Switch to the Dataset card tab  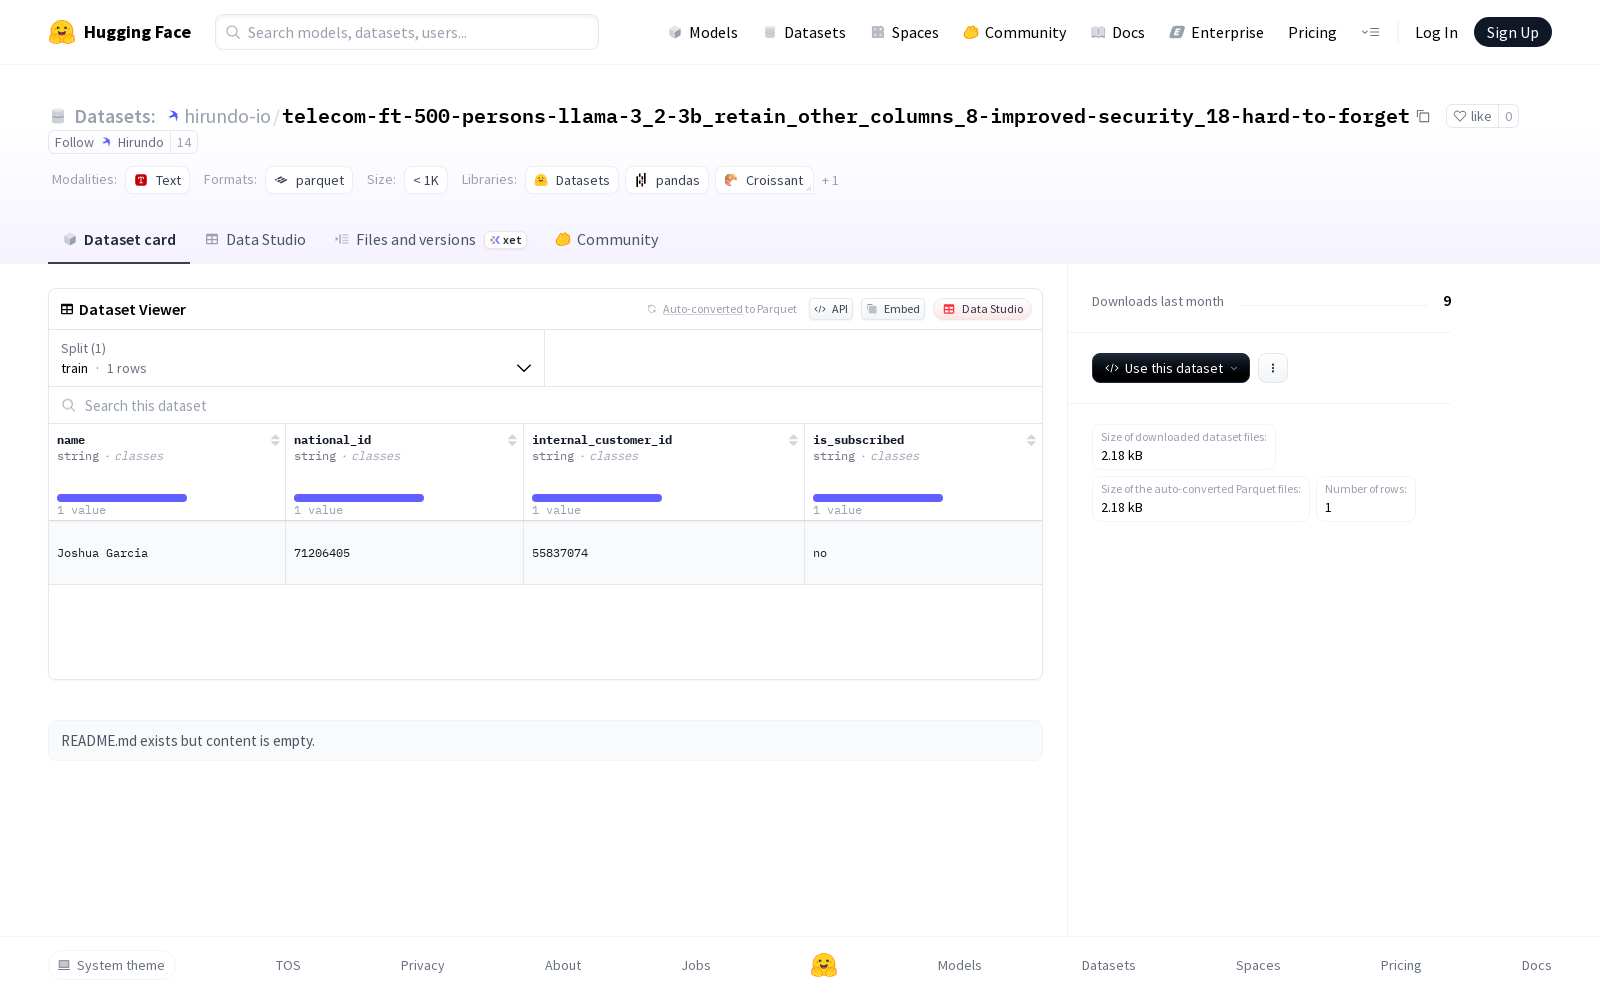point(119,240)
